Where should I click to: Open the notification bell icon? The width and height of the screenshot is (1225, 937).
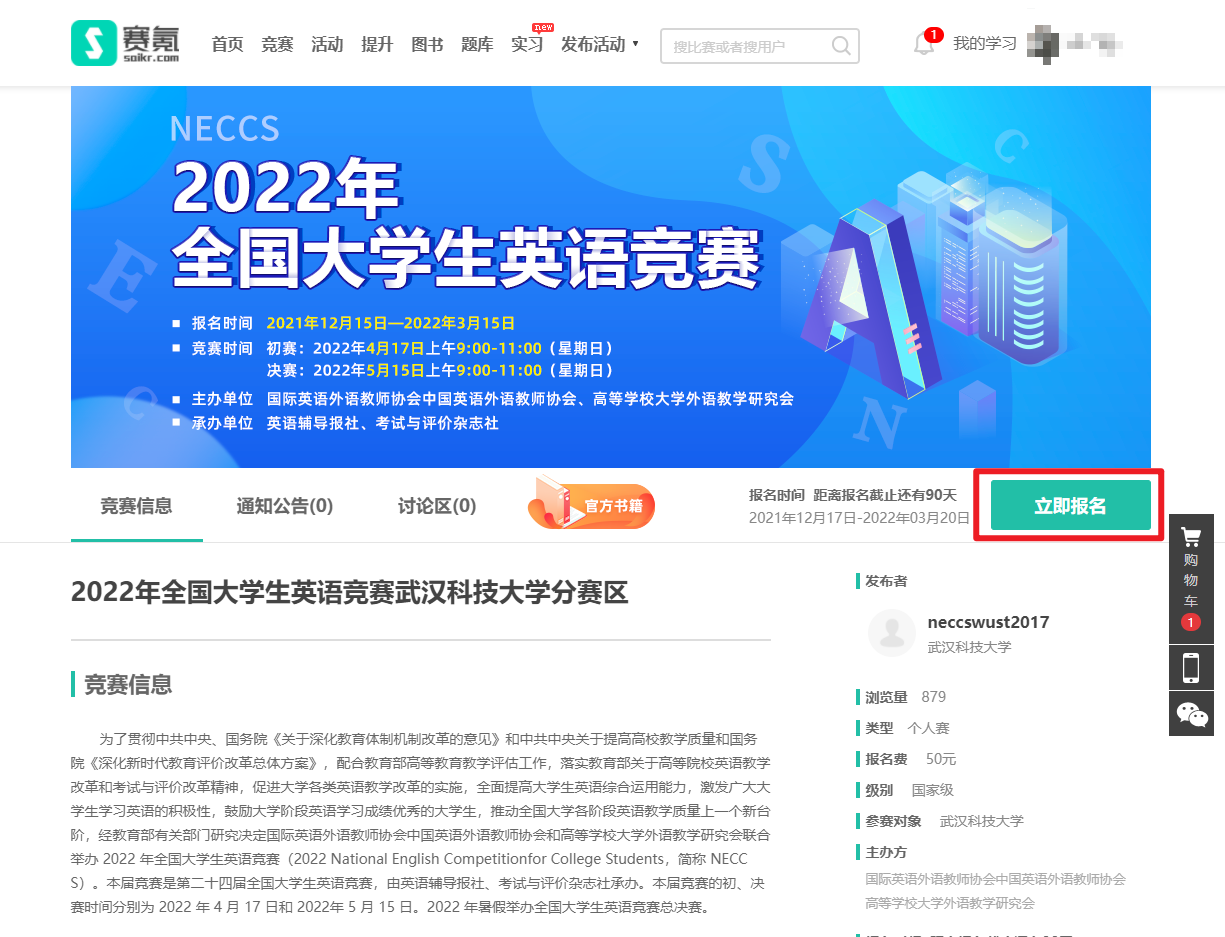click(924, 44)
